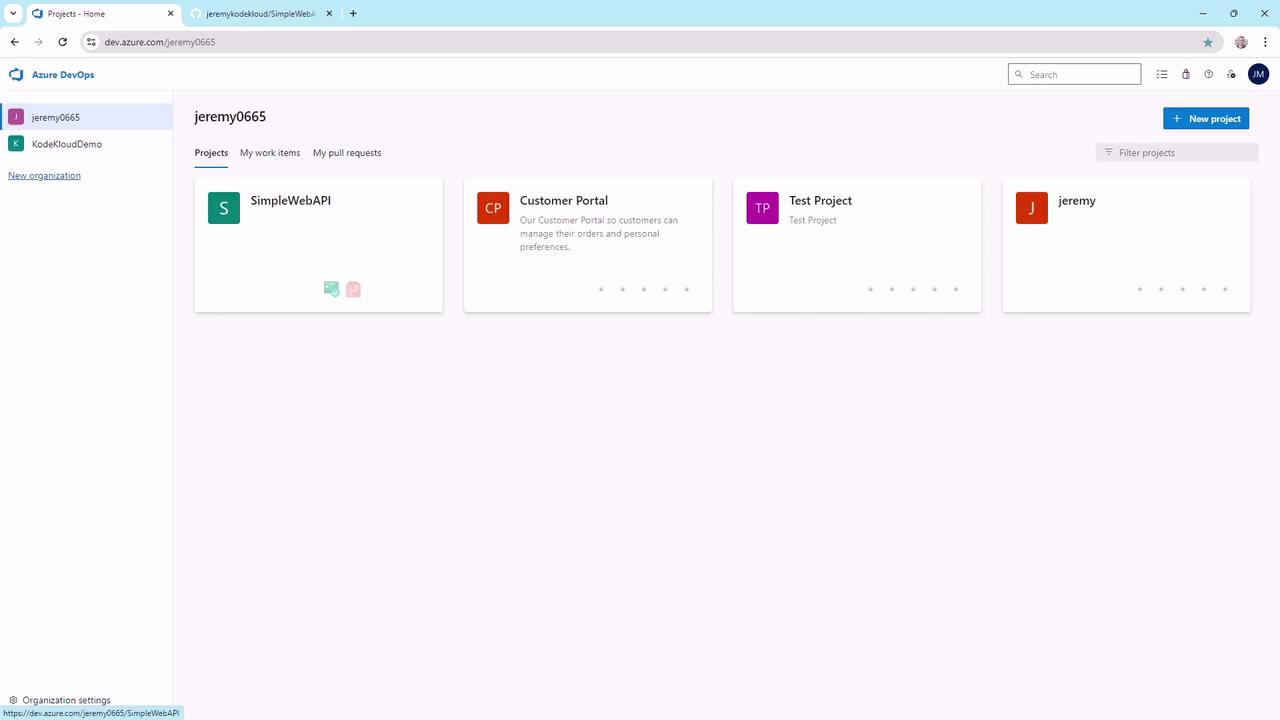Screen dimensions: 1280x720
Task: Open the jeremy project title
Action: (x=1077, y=201)
